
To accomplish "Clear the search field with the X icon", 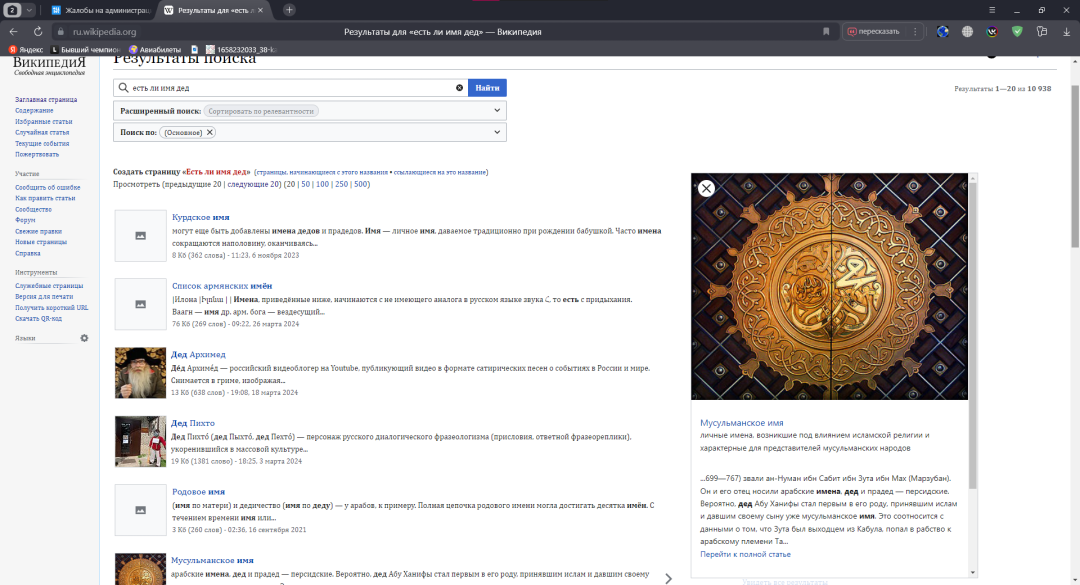I will tap(459, 88).
